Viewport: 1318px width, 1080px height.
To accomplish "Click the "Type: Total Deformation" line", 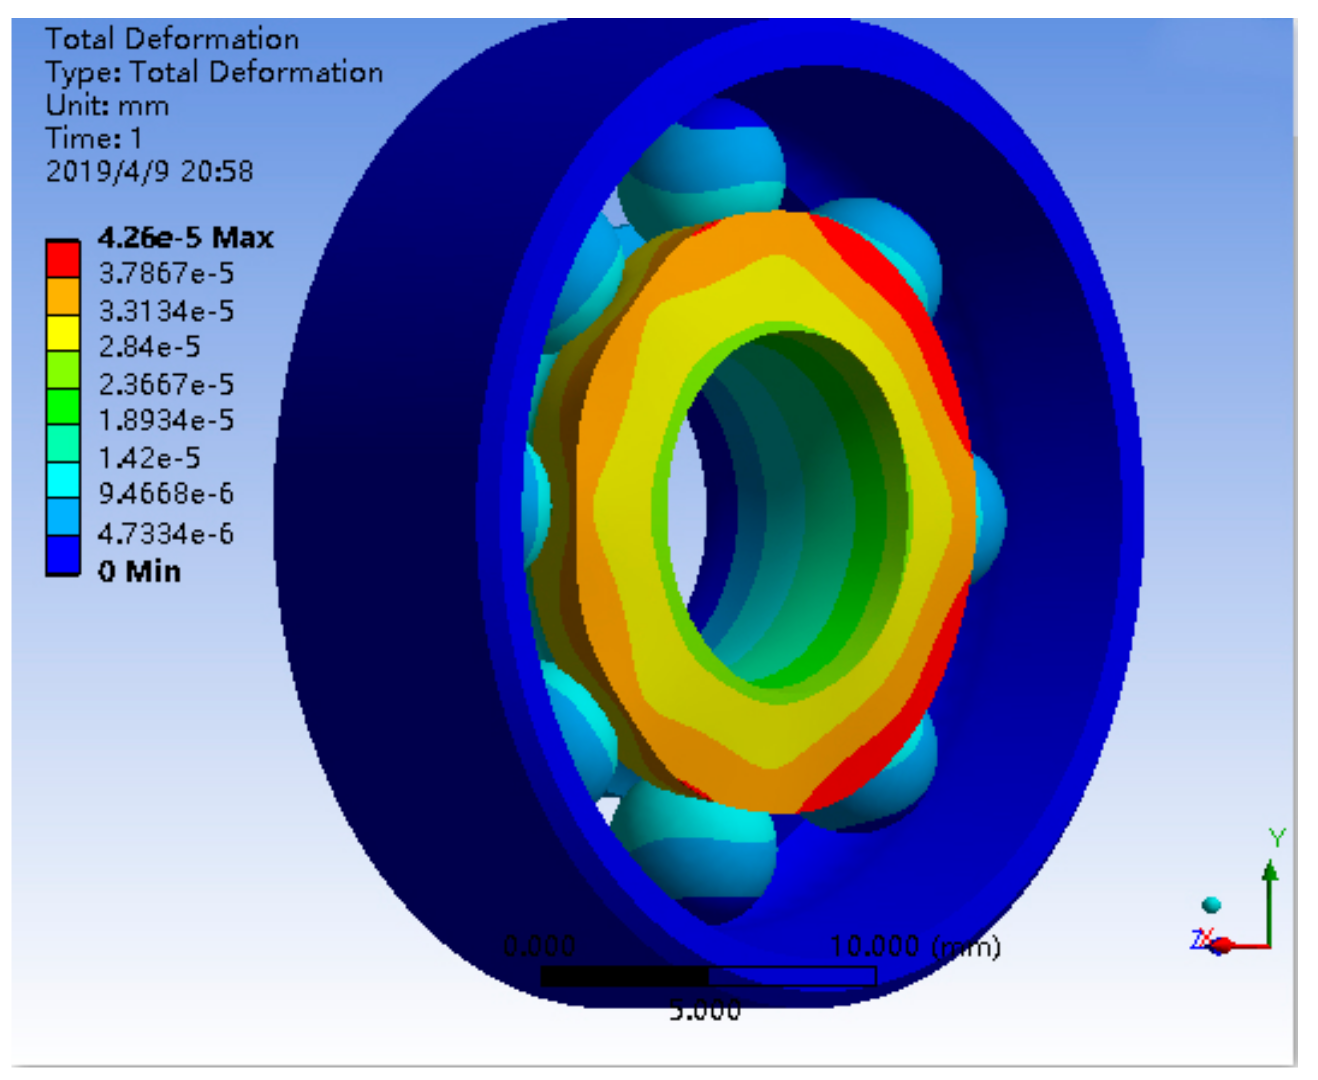I will point(214,72).
